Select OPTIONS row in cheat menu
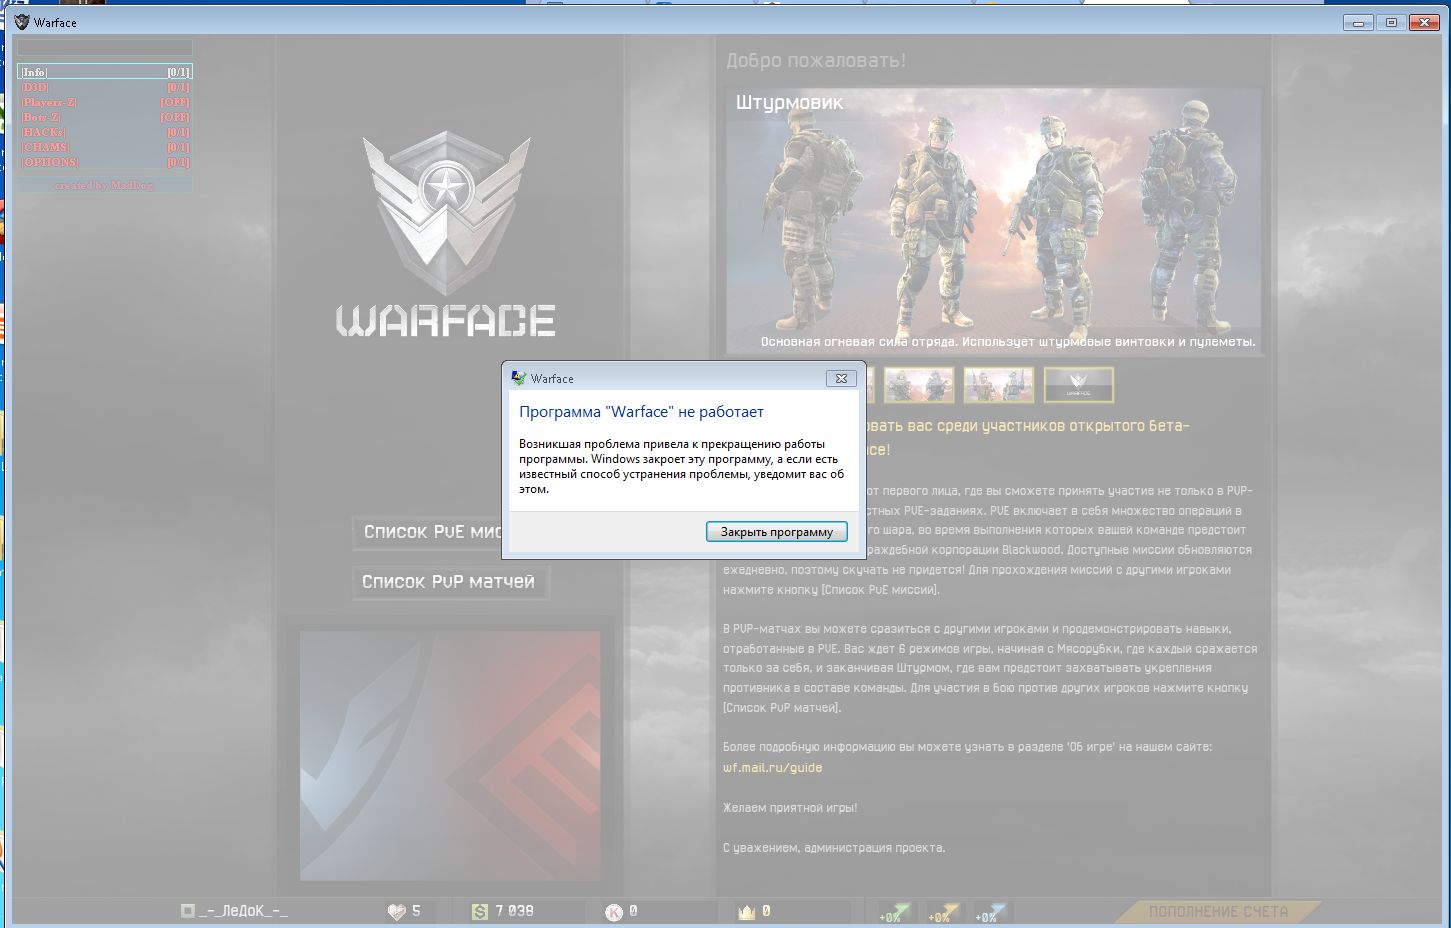1451x928 pixels. click(105, 162)
